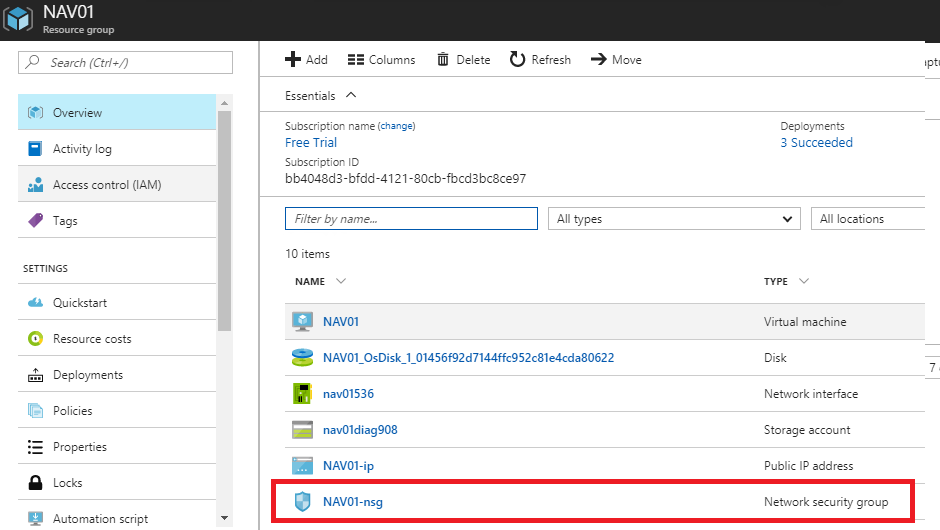This screenshot has height=530, width=940.
Task: Select Activity log menu item
Action: [82, 149]
